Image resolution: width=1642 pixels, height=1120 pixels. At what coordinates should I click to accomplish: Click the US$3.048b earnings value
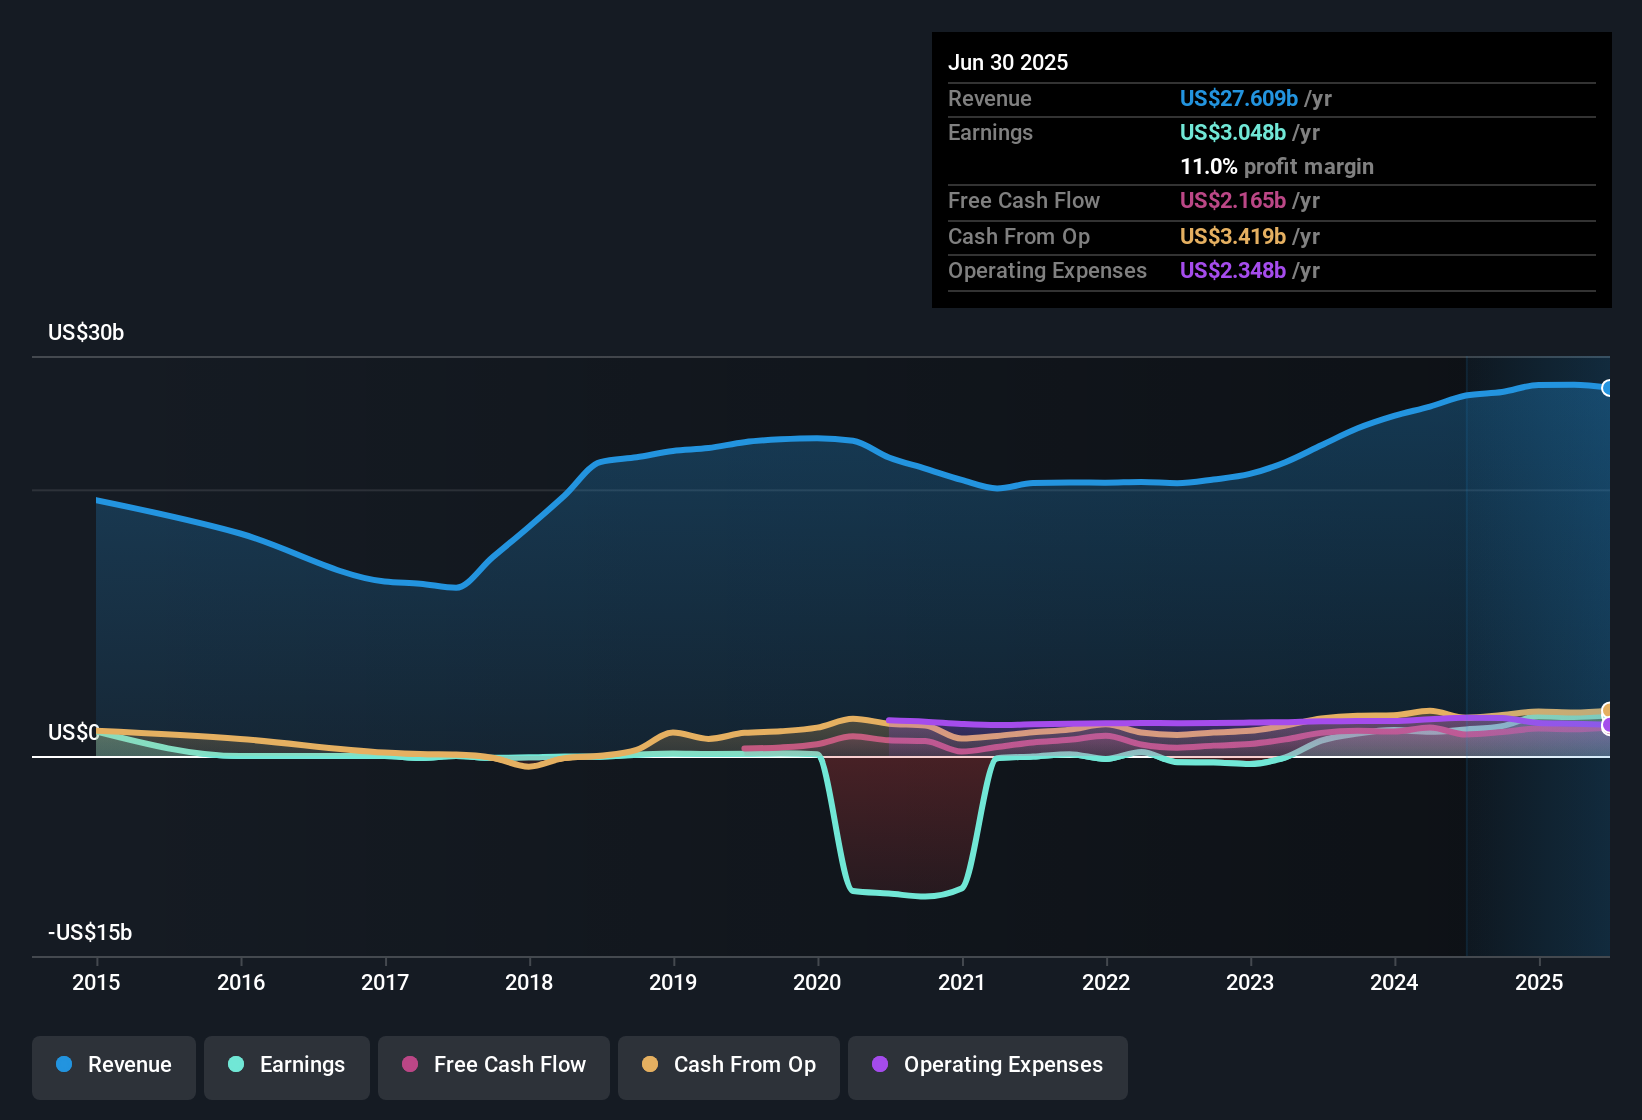point(1233,132)
